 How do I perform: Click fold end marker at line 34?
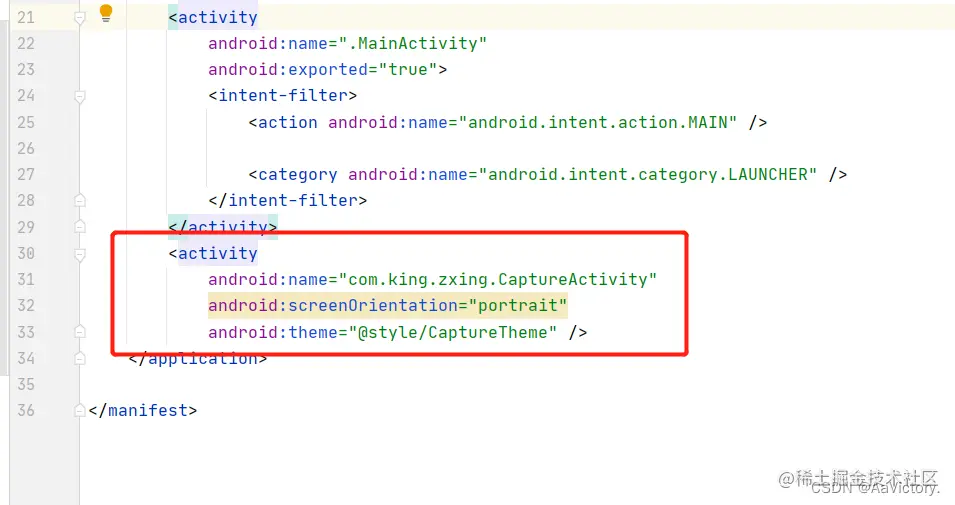point(80,358)
